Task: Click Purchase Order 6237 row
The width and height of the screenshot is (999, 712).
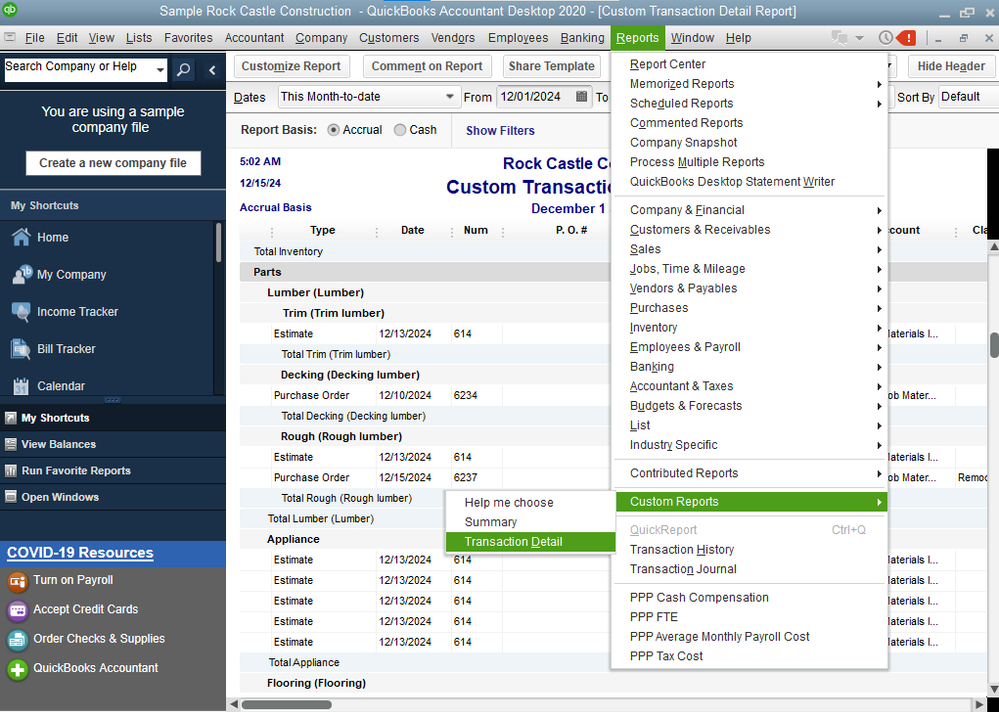Action: tap(427, 478)
